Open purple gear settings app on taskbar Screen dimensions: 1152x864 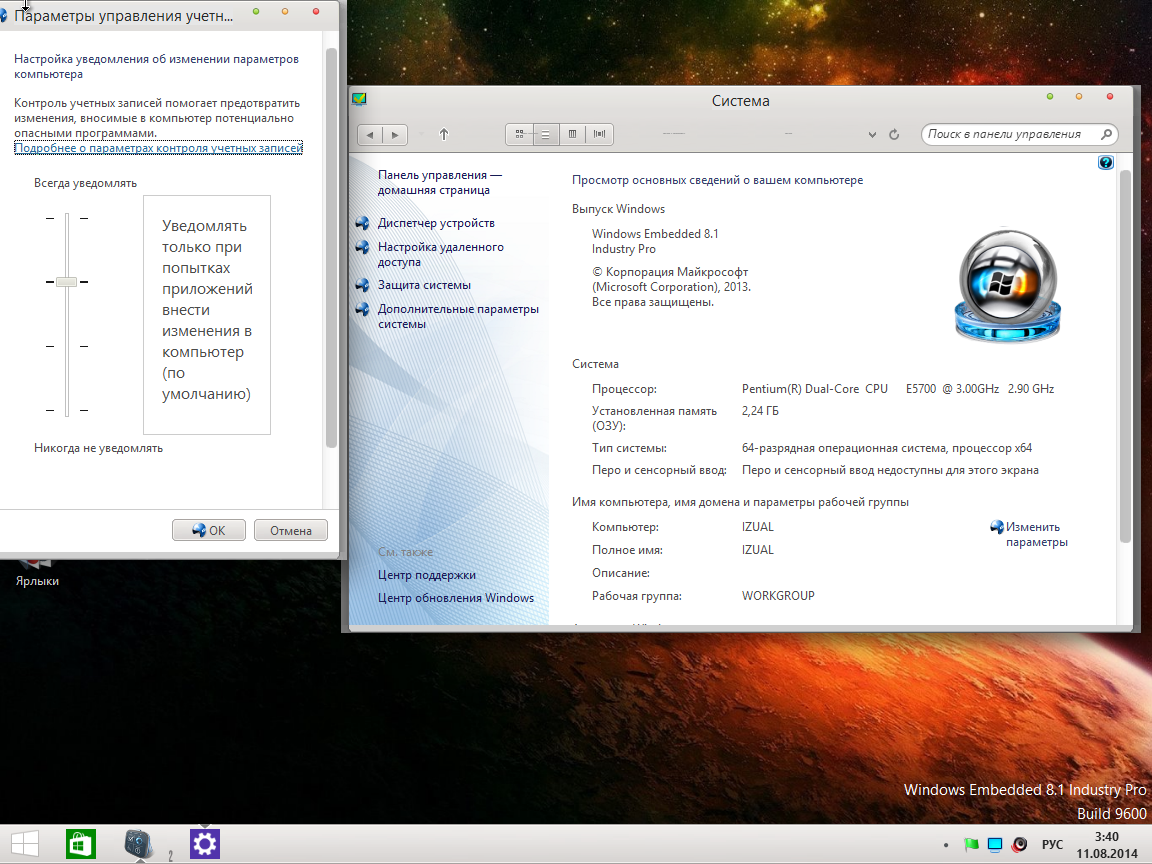(x=204, y=844)
